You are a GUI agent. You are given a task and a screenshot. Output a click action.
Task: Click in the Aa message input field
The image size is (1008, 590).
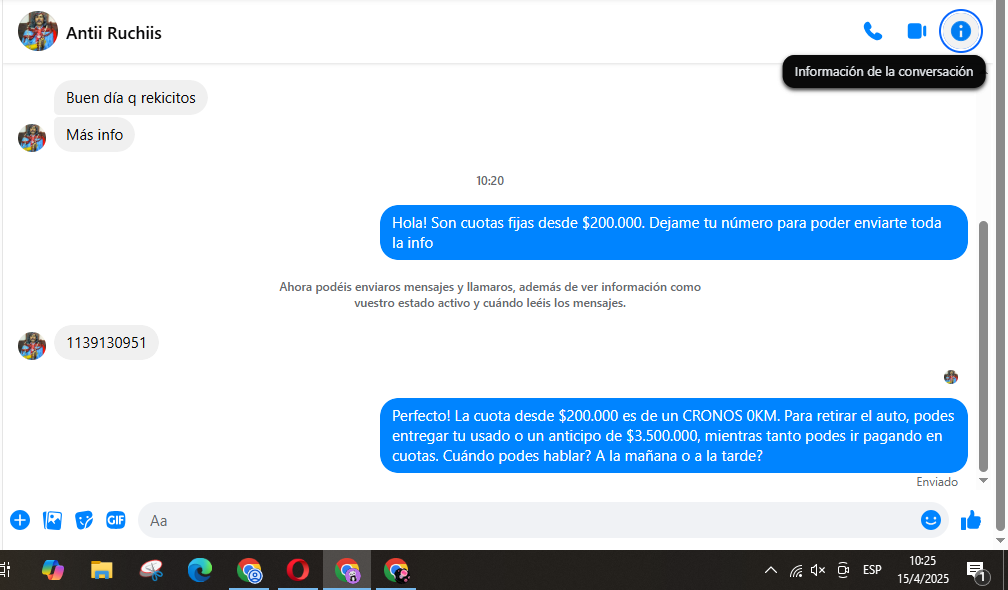pos(520,520)
